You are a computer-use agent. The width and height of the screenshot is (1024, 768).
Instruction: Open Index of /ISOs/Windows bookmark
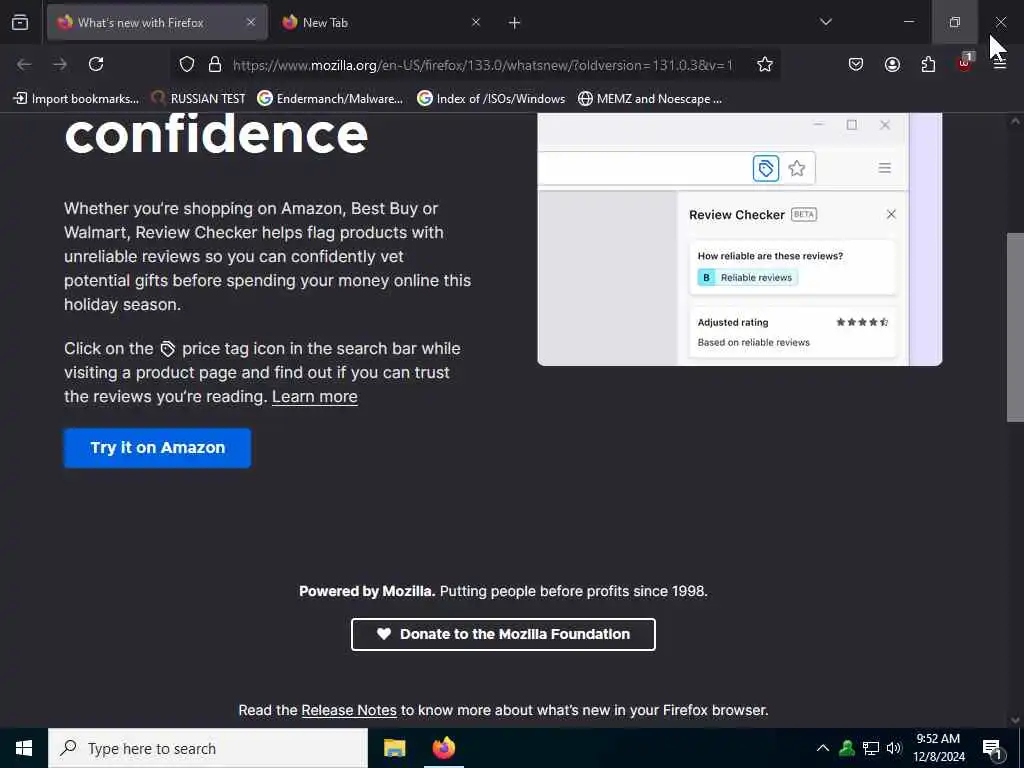pos(491,99)
